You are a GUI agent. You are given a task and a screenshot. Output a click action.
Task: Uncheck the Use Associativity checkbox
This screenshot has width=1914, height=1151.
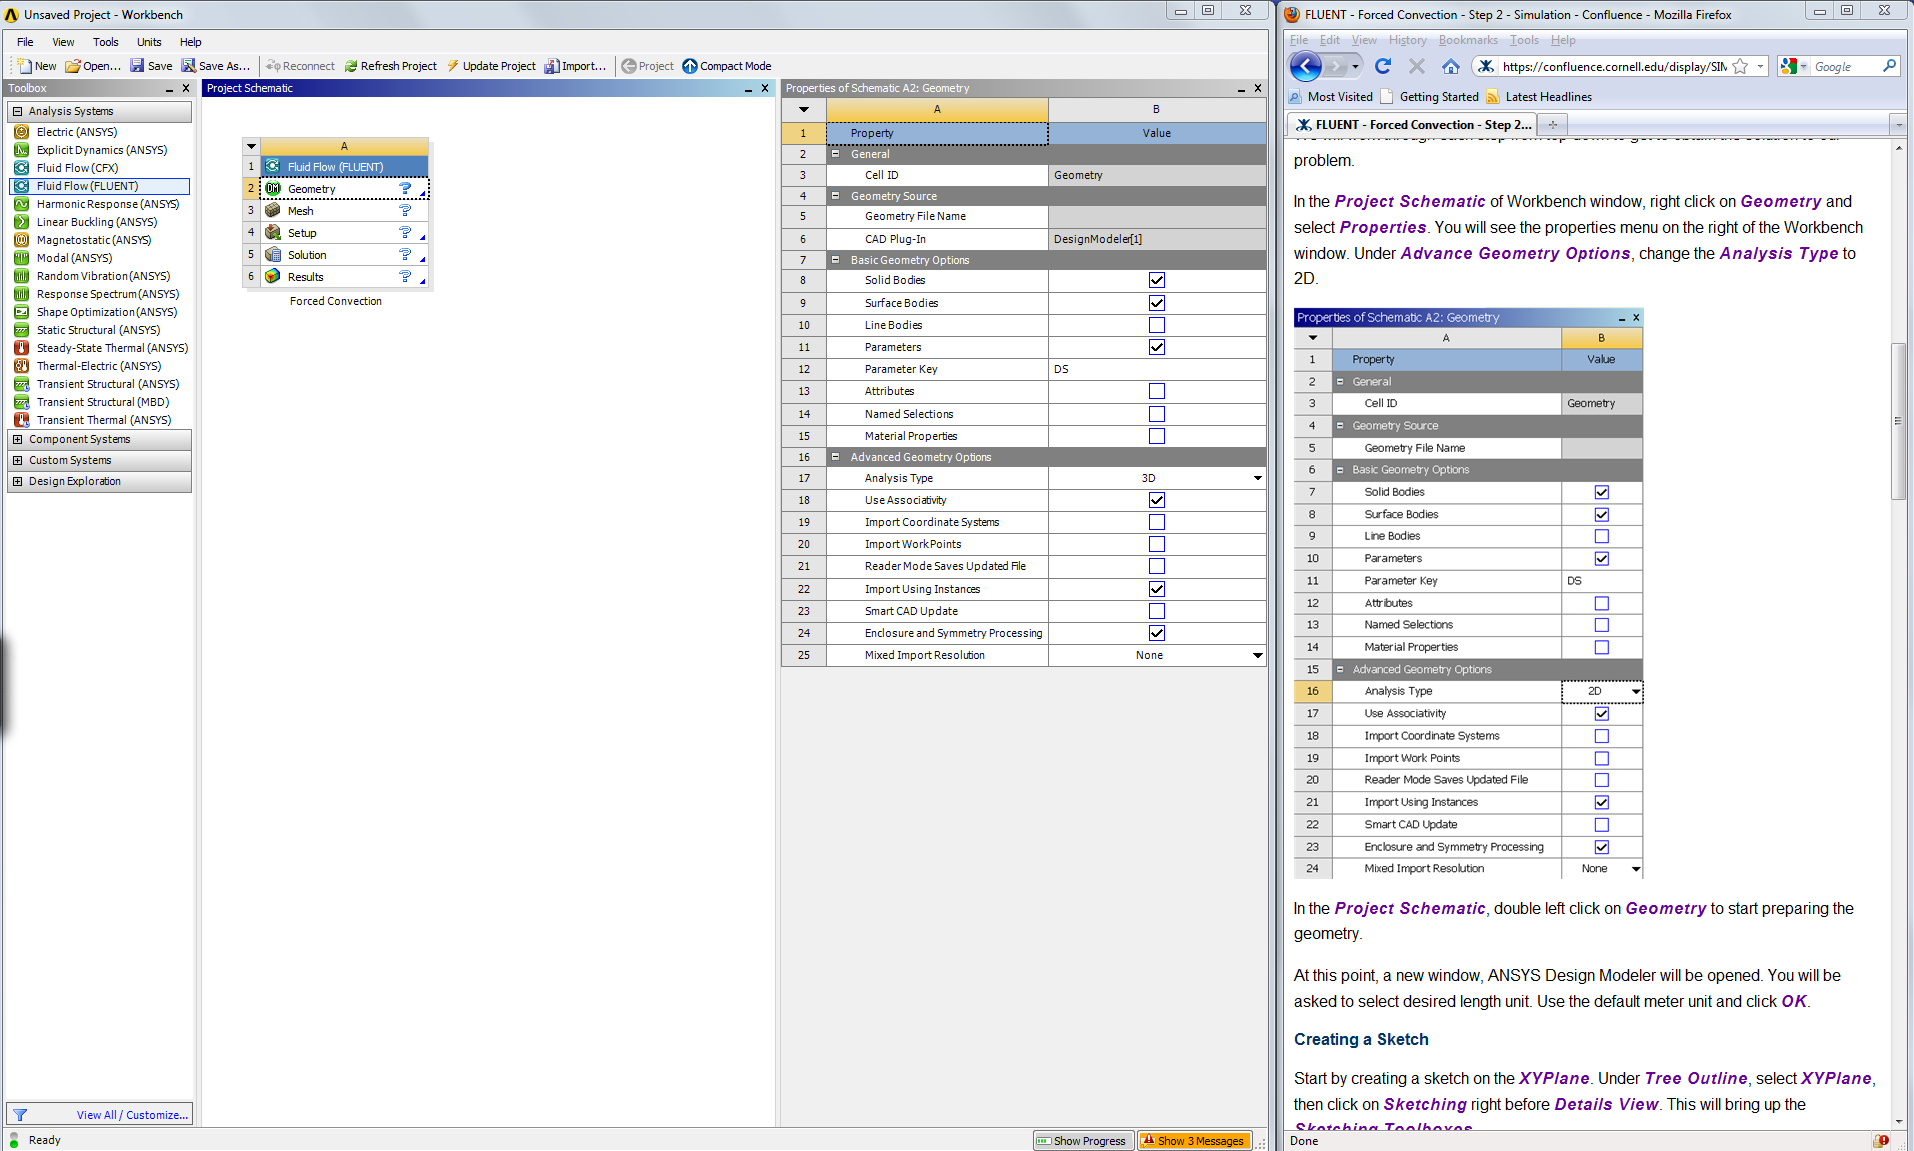point(1157,500)
